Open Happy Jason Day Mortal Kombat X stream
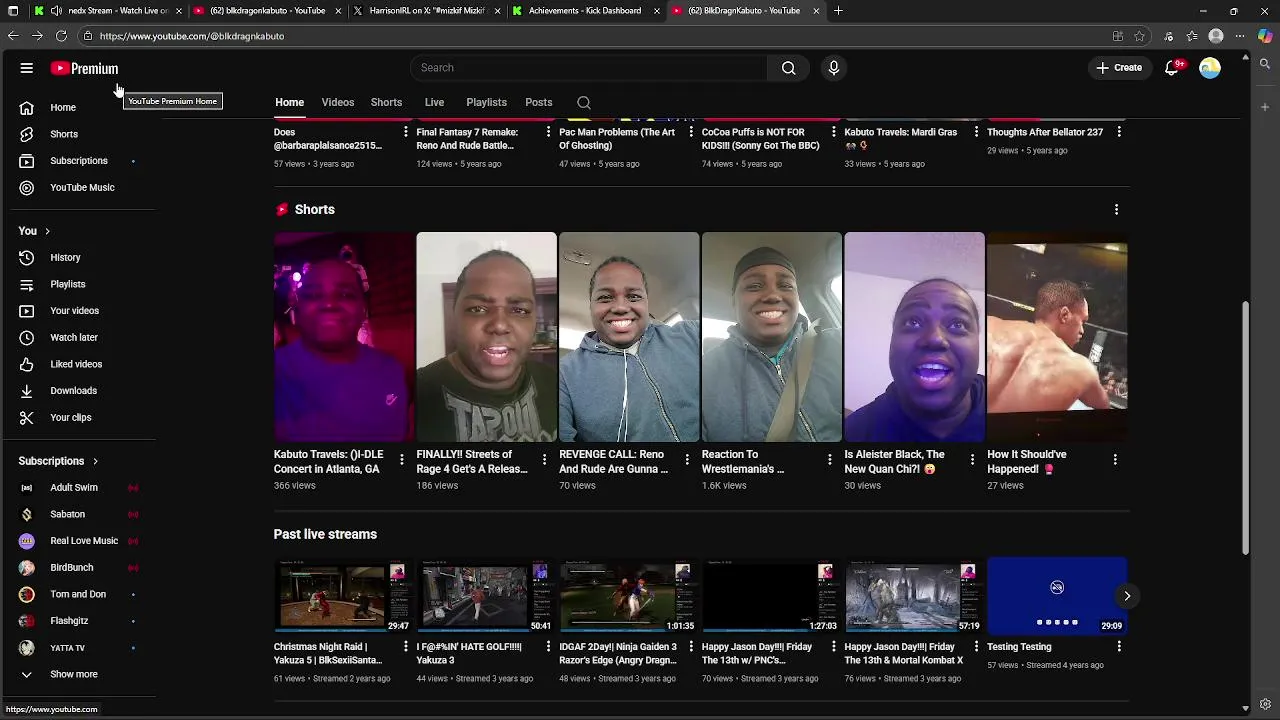 point(914,595)
